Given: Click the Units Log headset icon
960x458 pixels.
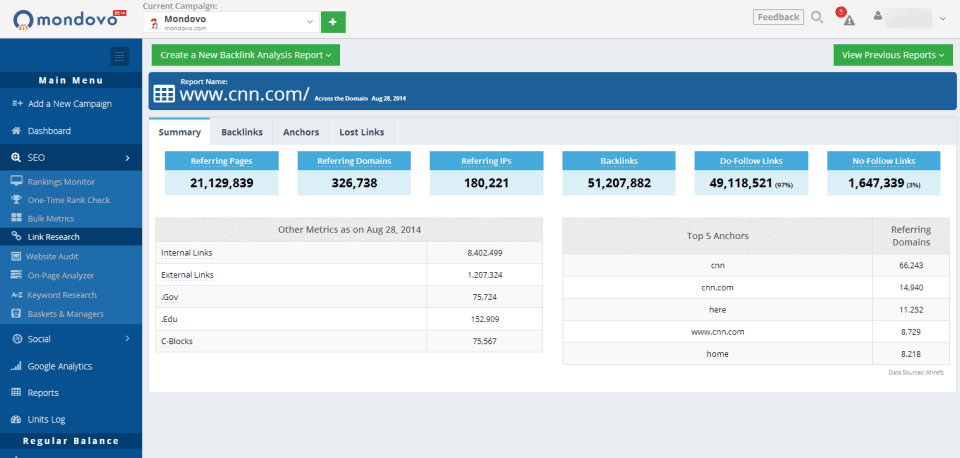Looking at the screenshot, I should point(16,419).
